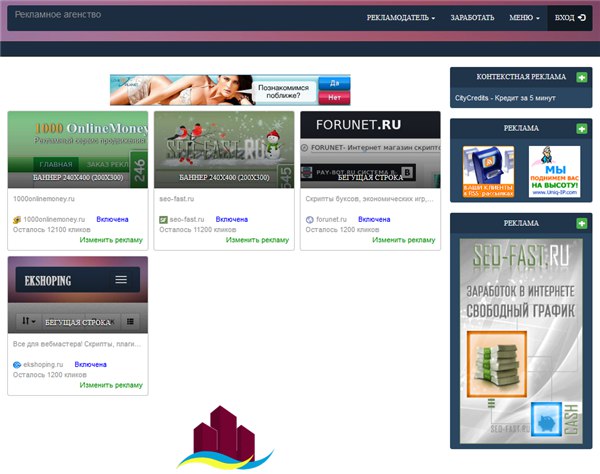The image size is (600, 474).
Task: Open 1000onlinemoney.ru site link
Action: pyautogui.click(x=54, y=220)
